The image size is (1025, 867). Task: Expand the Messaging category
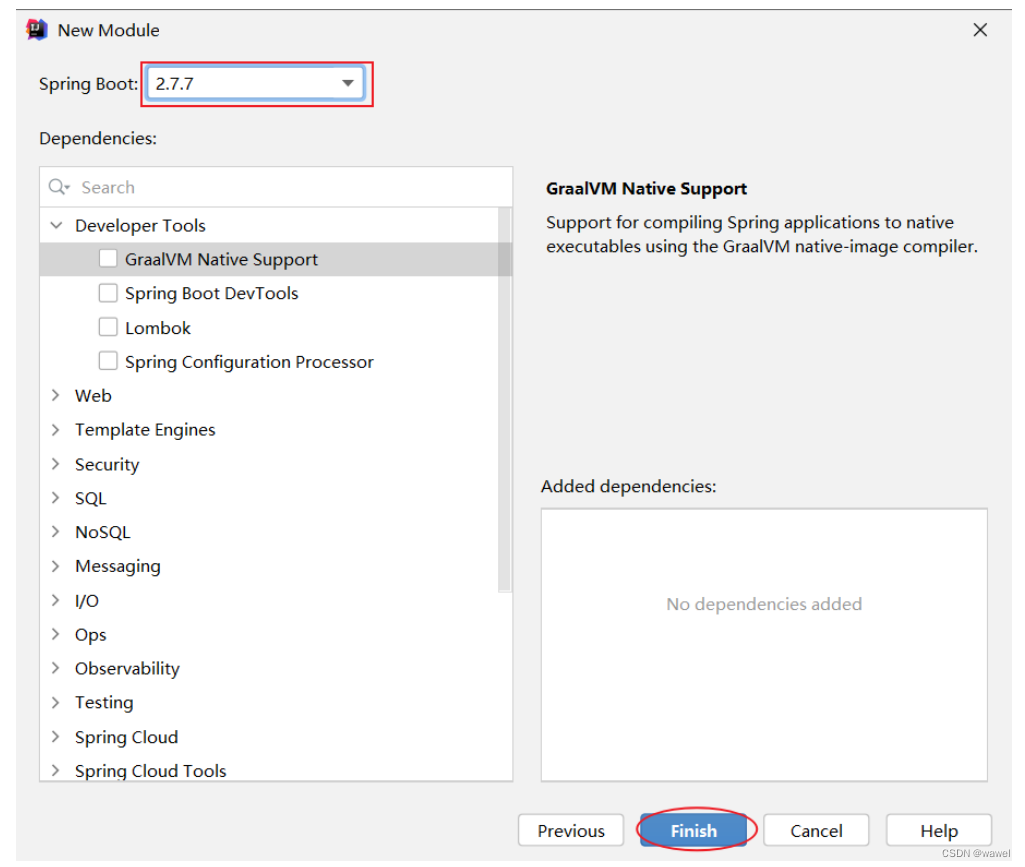click(x=56, y=566)
